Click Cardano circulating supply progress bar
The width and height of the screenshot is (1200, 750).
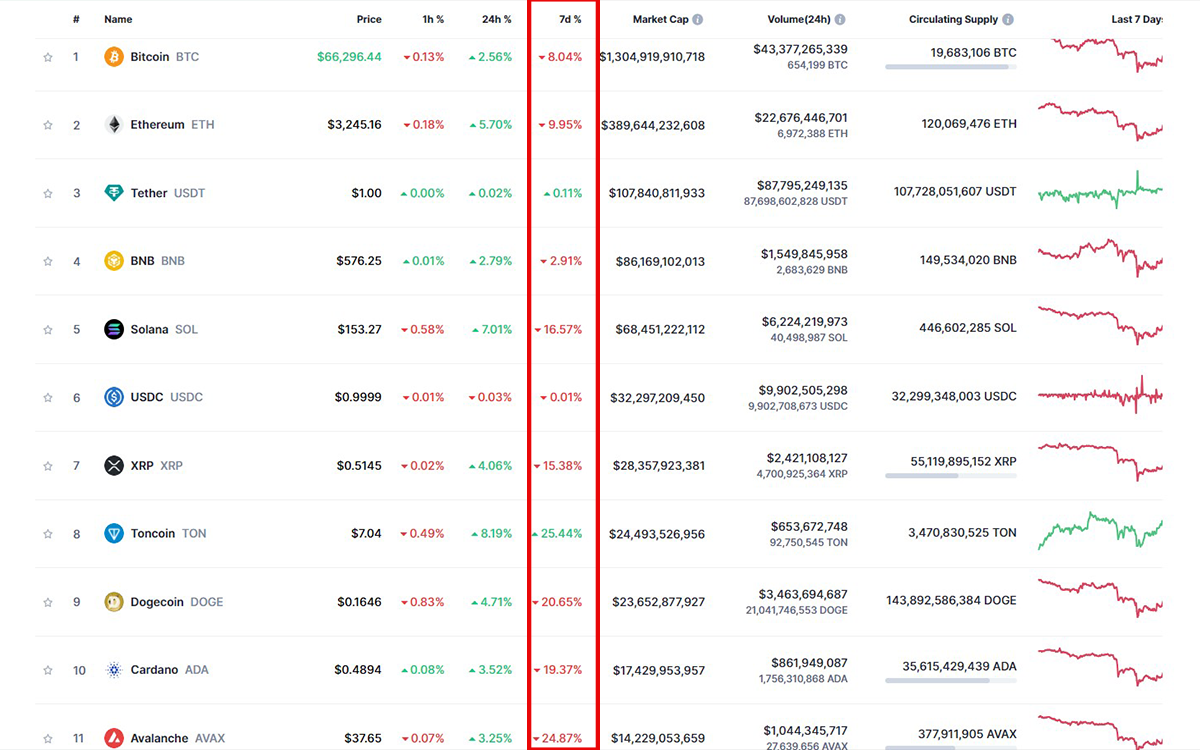(x=951, y=681)
